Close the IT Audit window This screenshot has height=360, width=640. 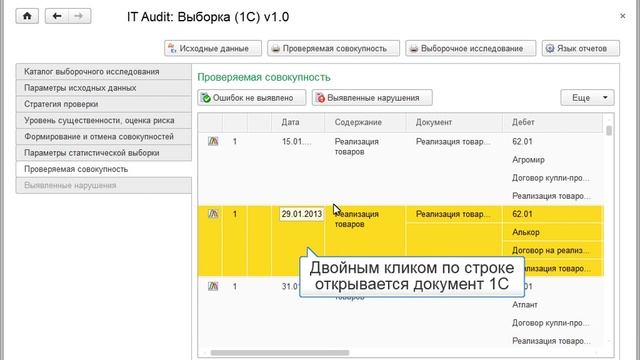pos(622,16)
